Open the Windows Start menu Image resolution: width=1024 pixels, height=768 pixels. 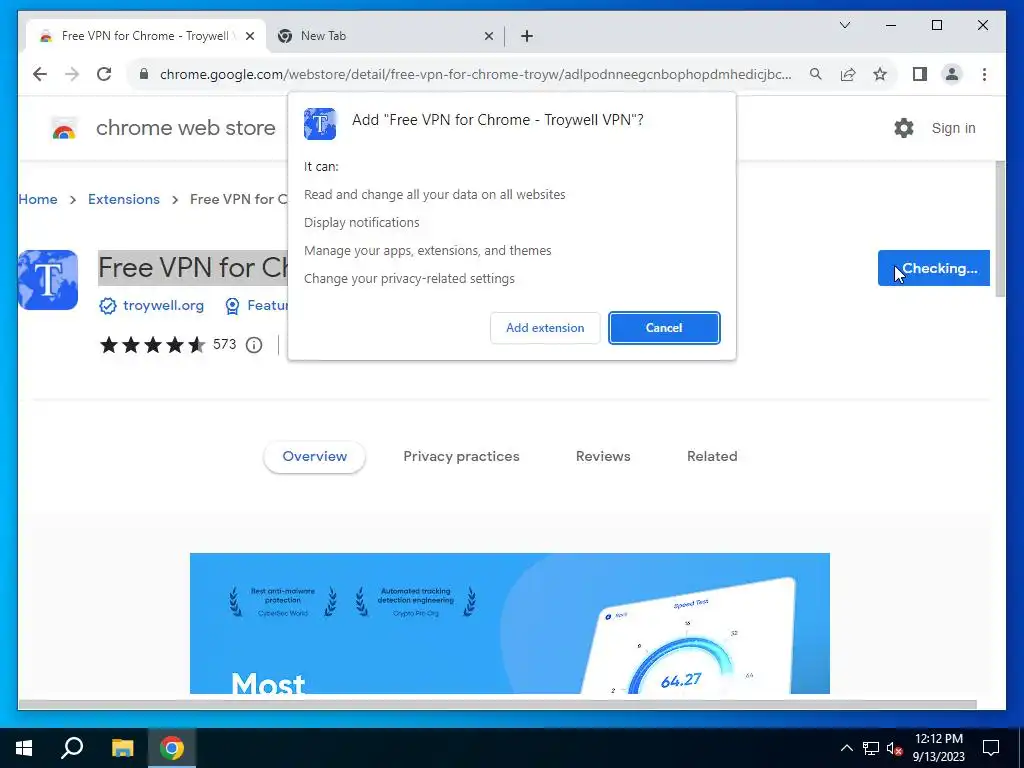click(24, 748)
